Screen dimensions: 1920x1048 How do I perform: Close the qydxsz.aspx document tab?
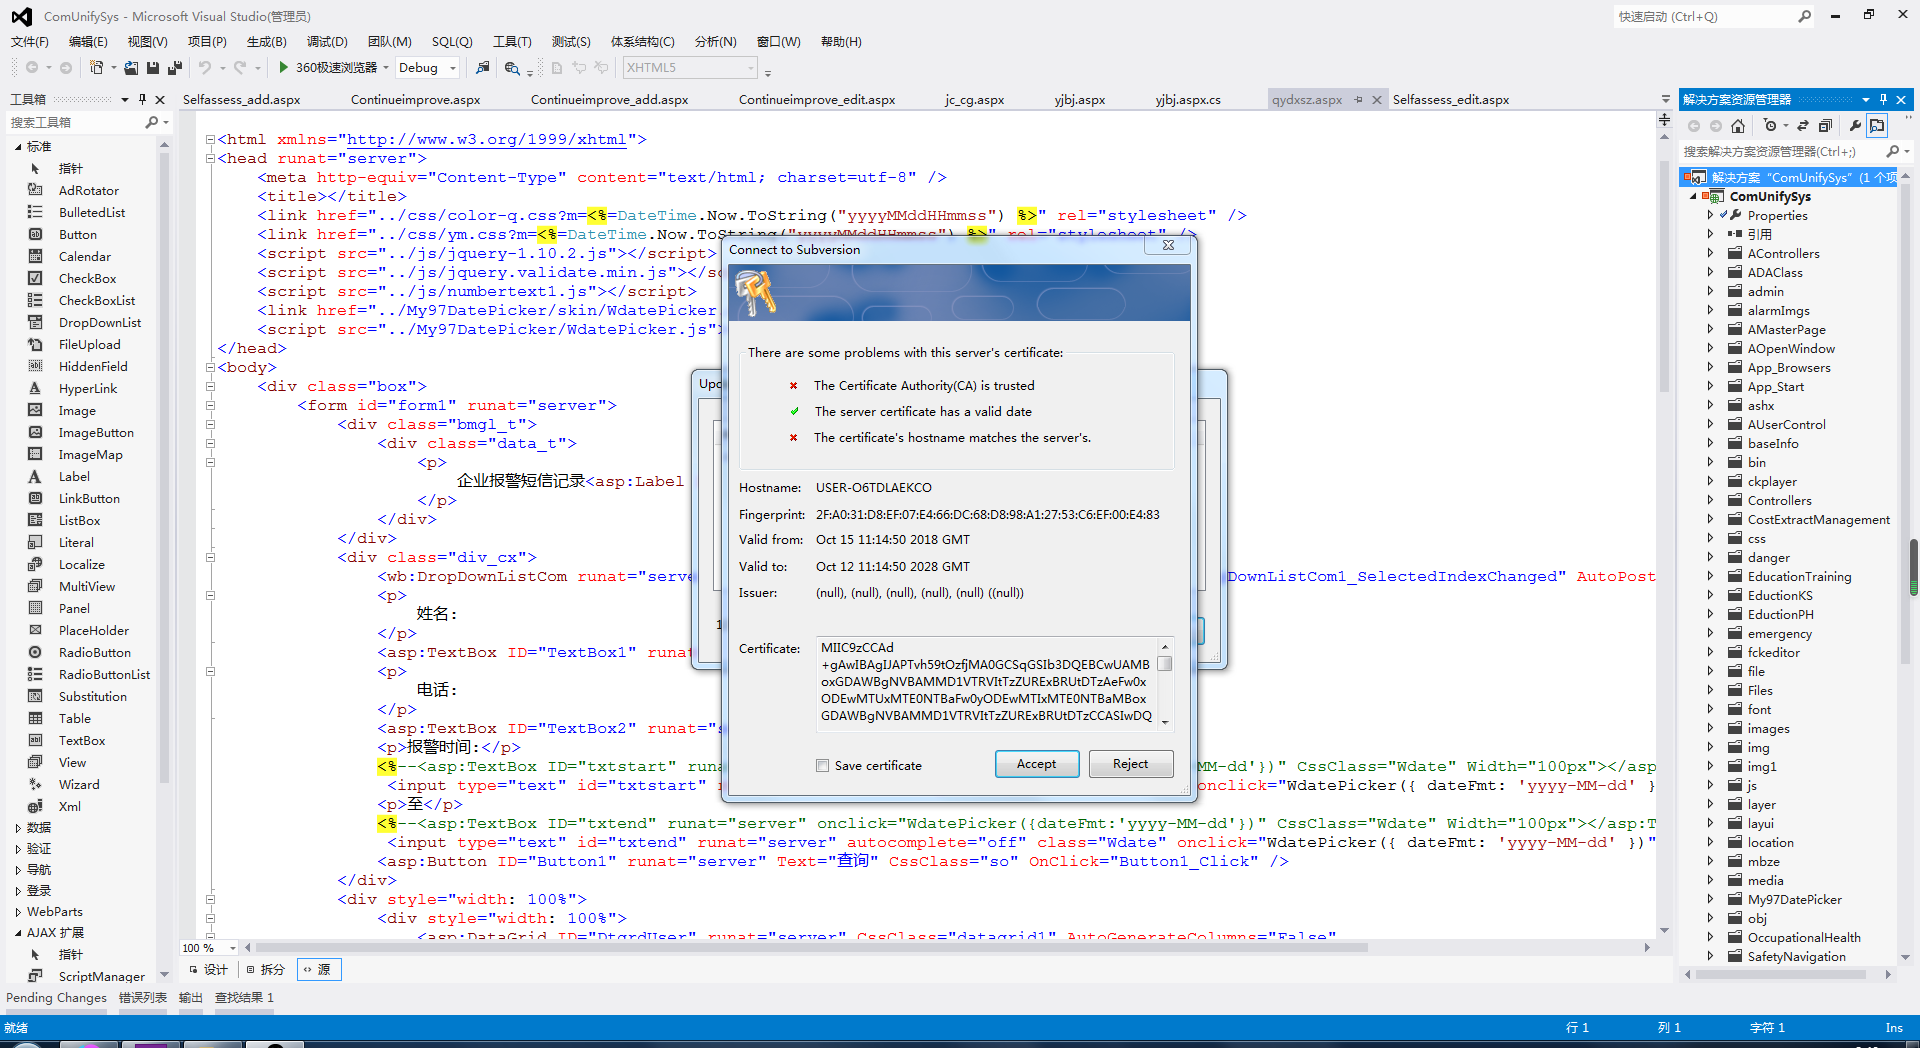(1377, 99)
